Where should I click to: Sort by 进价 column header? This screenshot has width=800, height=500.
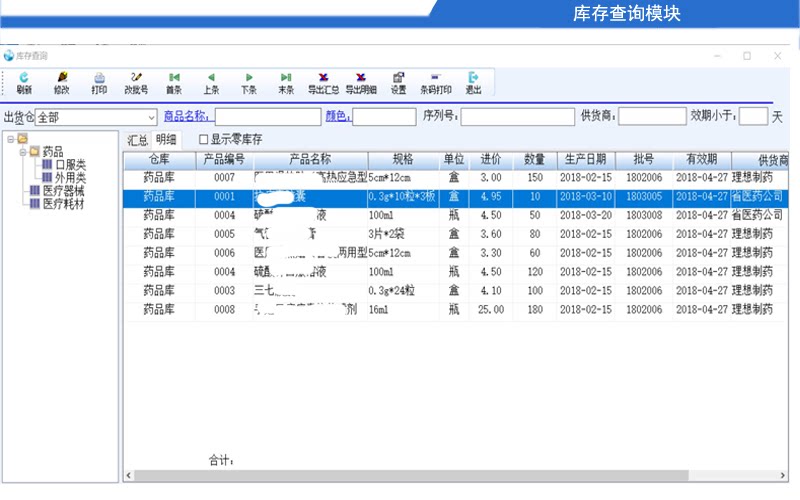click(491, 160)
